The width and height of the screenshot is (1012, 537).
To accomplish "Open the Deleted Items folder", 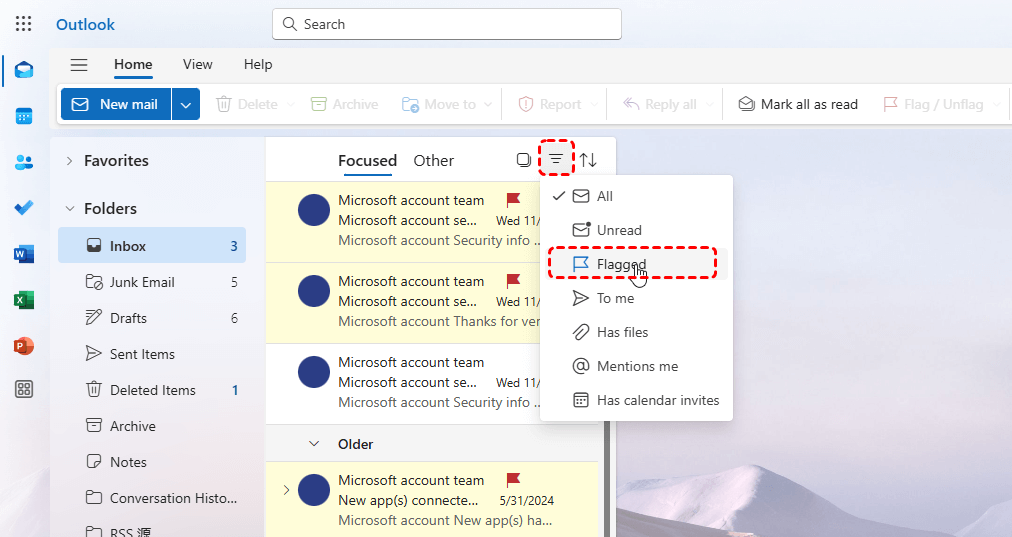I will tap(152, 390).
